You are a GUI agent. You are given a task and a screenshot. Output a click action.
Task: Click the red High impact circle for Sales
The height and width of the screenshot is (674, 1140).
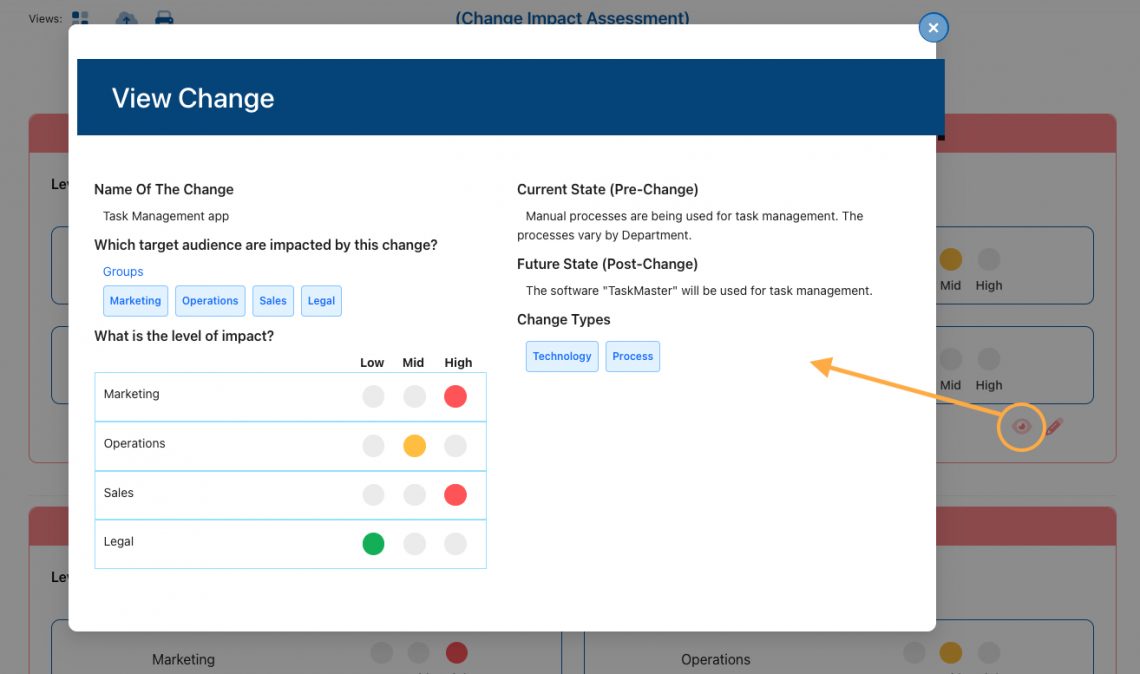point(455,494)
